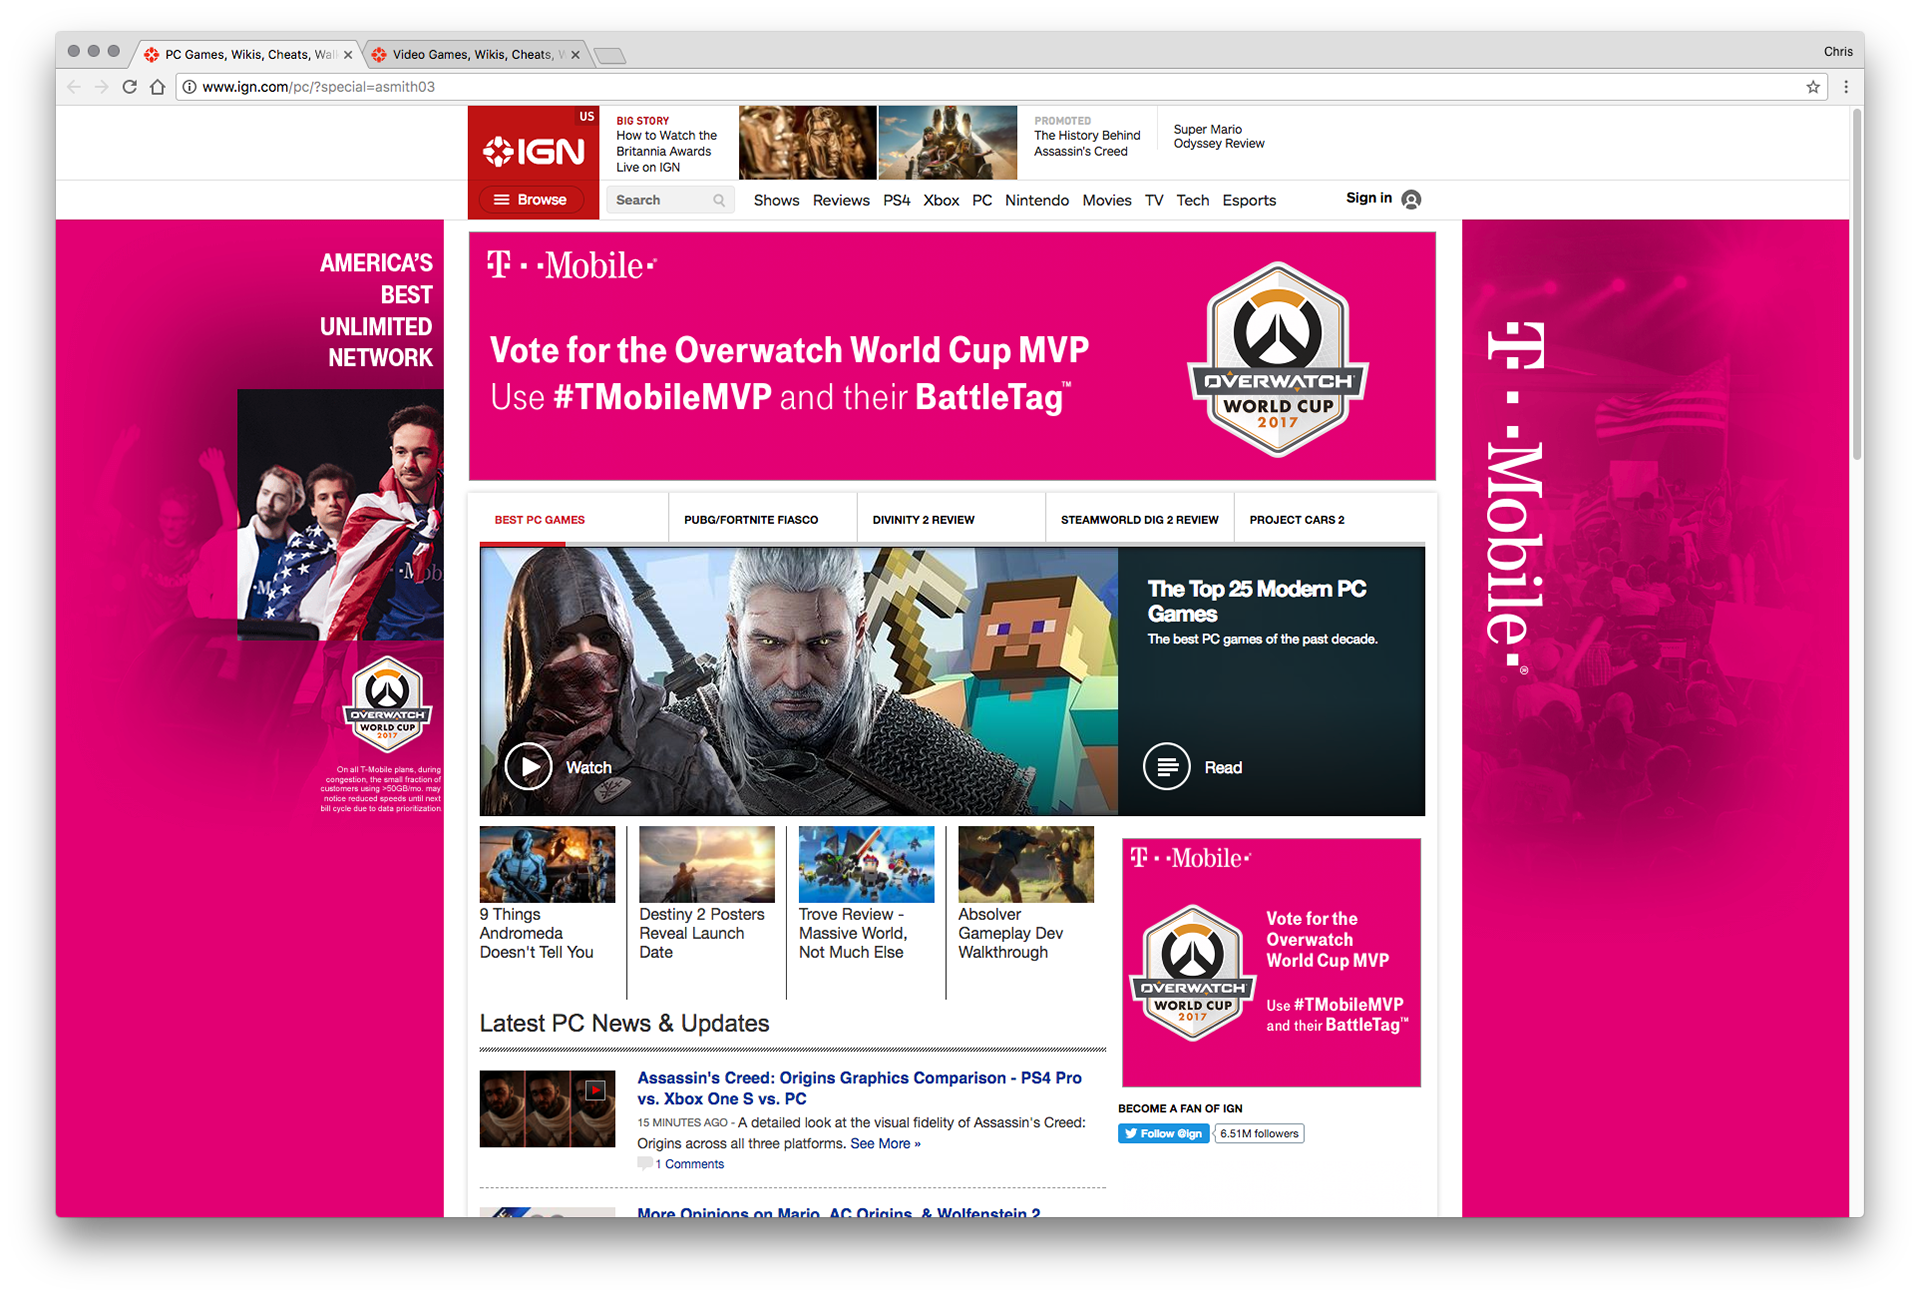Open a new browser tab
This screenshot has height=1297, width=1920.
[x=610, y=55]
